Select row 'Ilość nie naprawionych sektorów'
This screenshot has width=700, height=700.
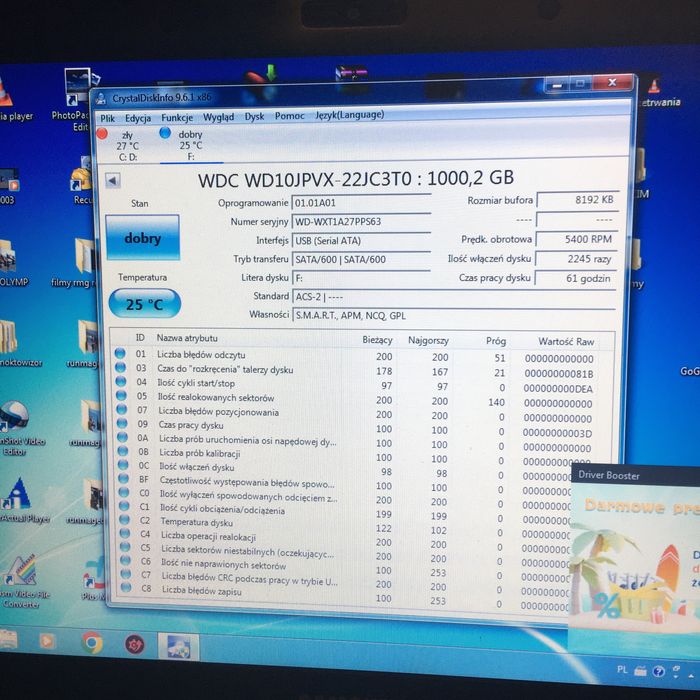click(344, 568)
